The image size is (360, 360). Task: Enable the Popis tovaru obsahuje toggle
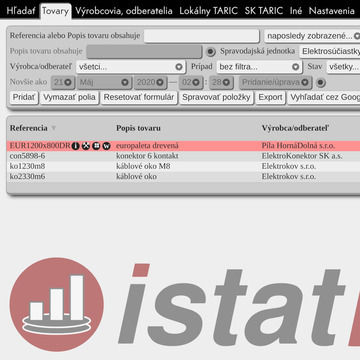[x=211, y=52]
